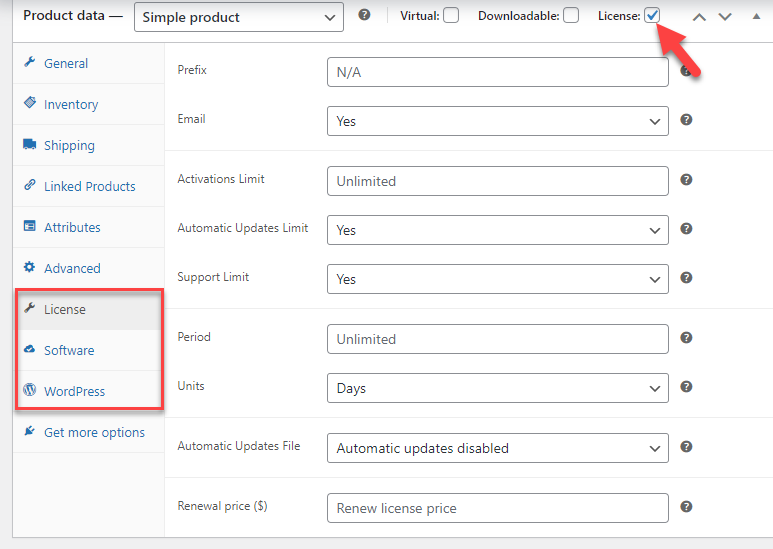Open the Email dropdown set to Yes
773x549 pixels.
pyautogui.click(x=497, y=121)
